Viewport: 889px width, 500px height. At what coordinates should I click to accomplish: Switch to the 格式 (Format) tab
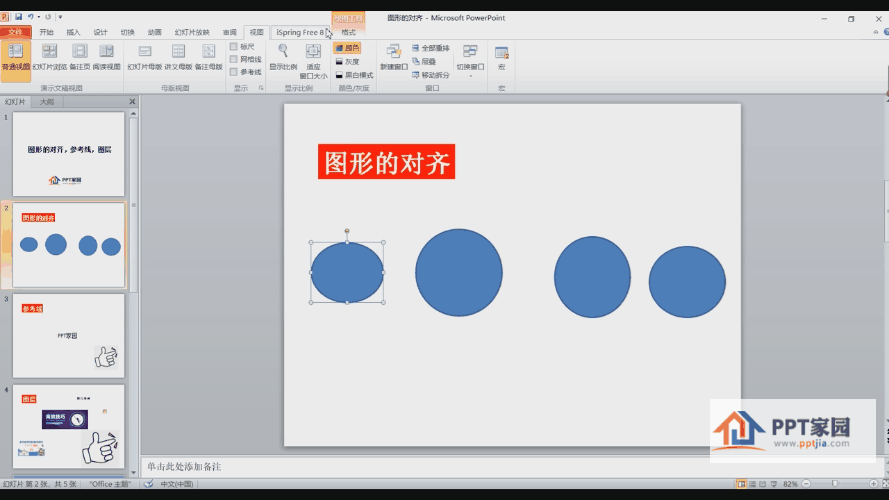coord(348,32)
